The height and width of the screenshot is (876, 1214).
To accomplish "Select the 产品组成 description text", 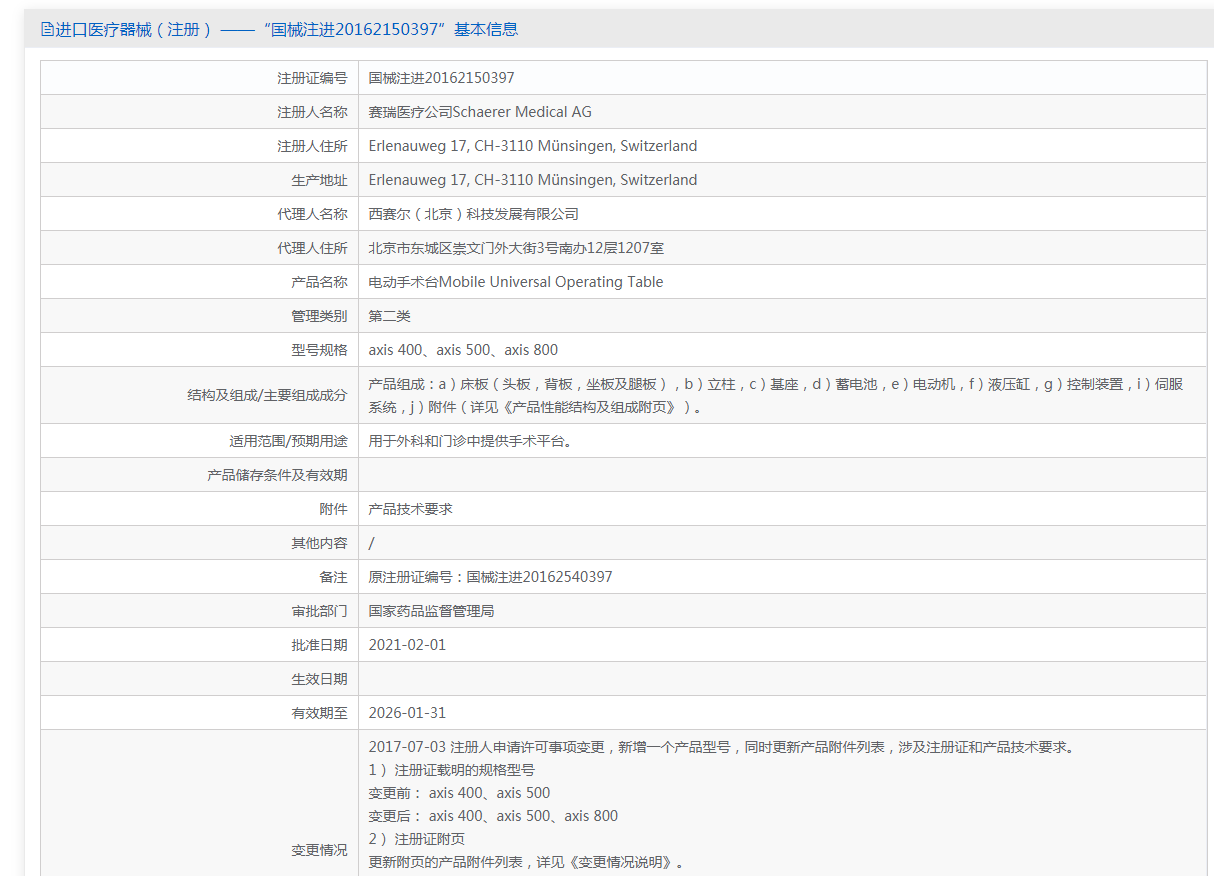I will pos(776,395).
